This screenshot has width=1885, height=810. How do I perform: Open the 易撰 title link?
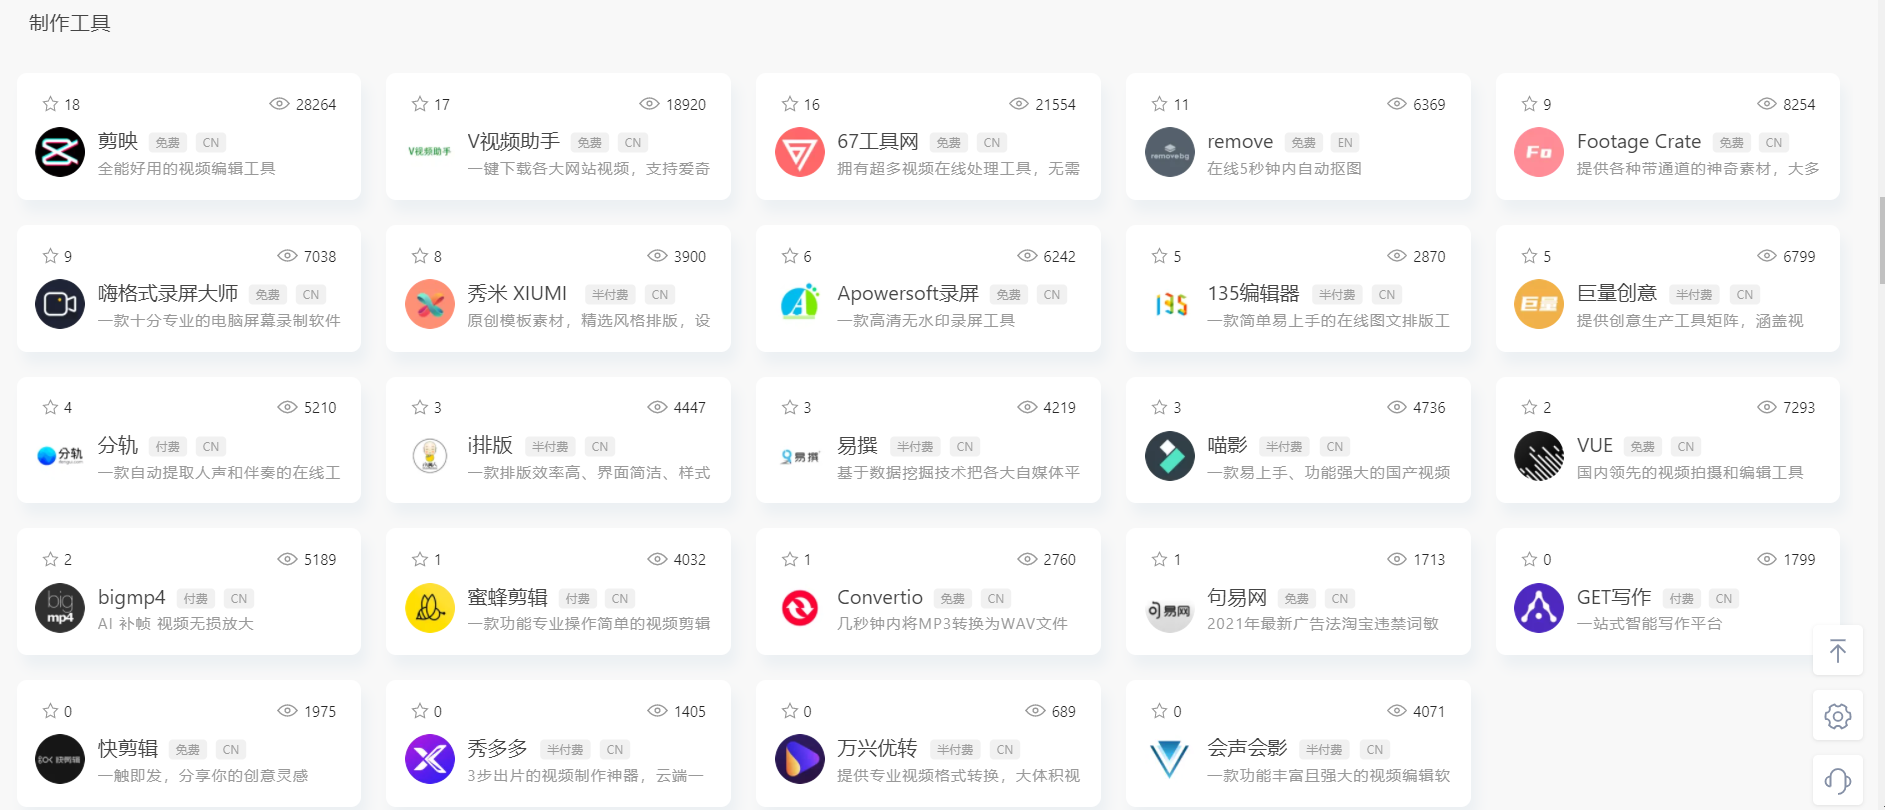pos(857,446)
